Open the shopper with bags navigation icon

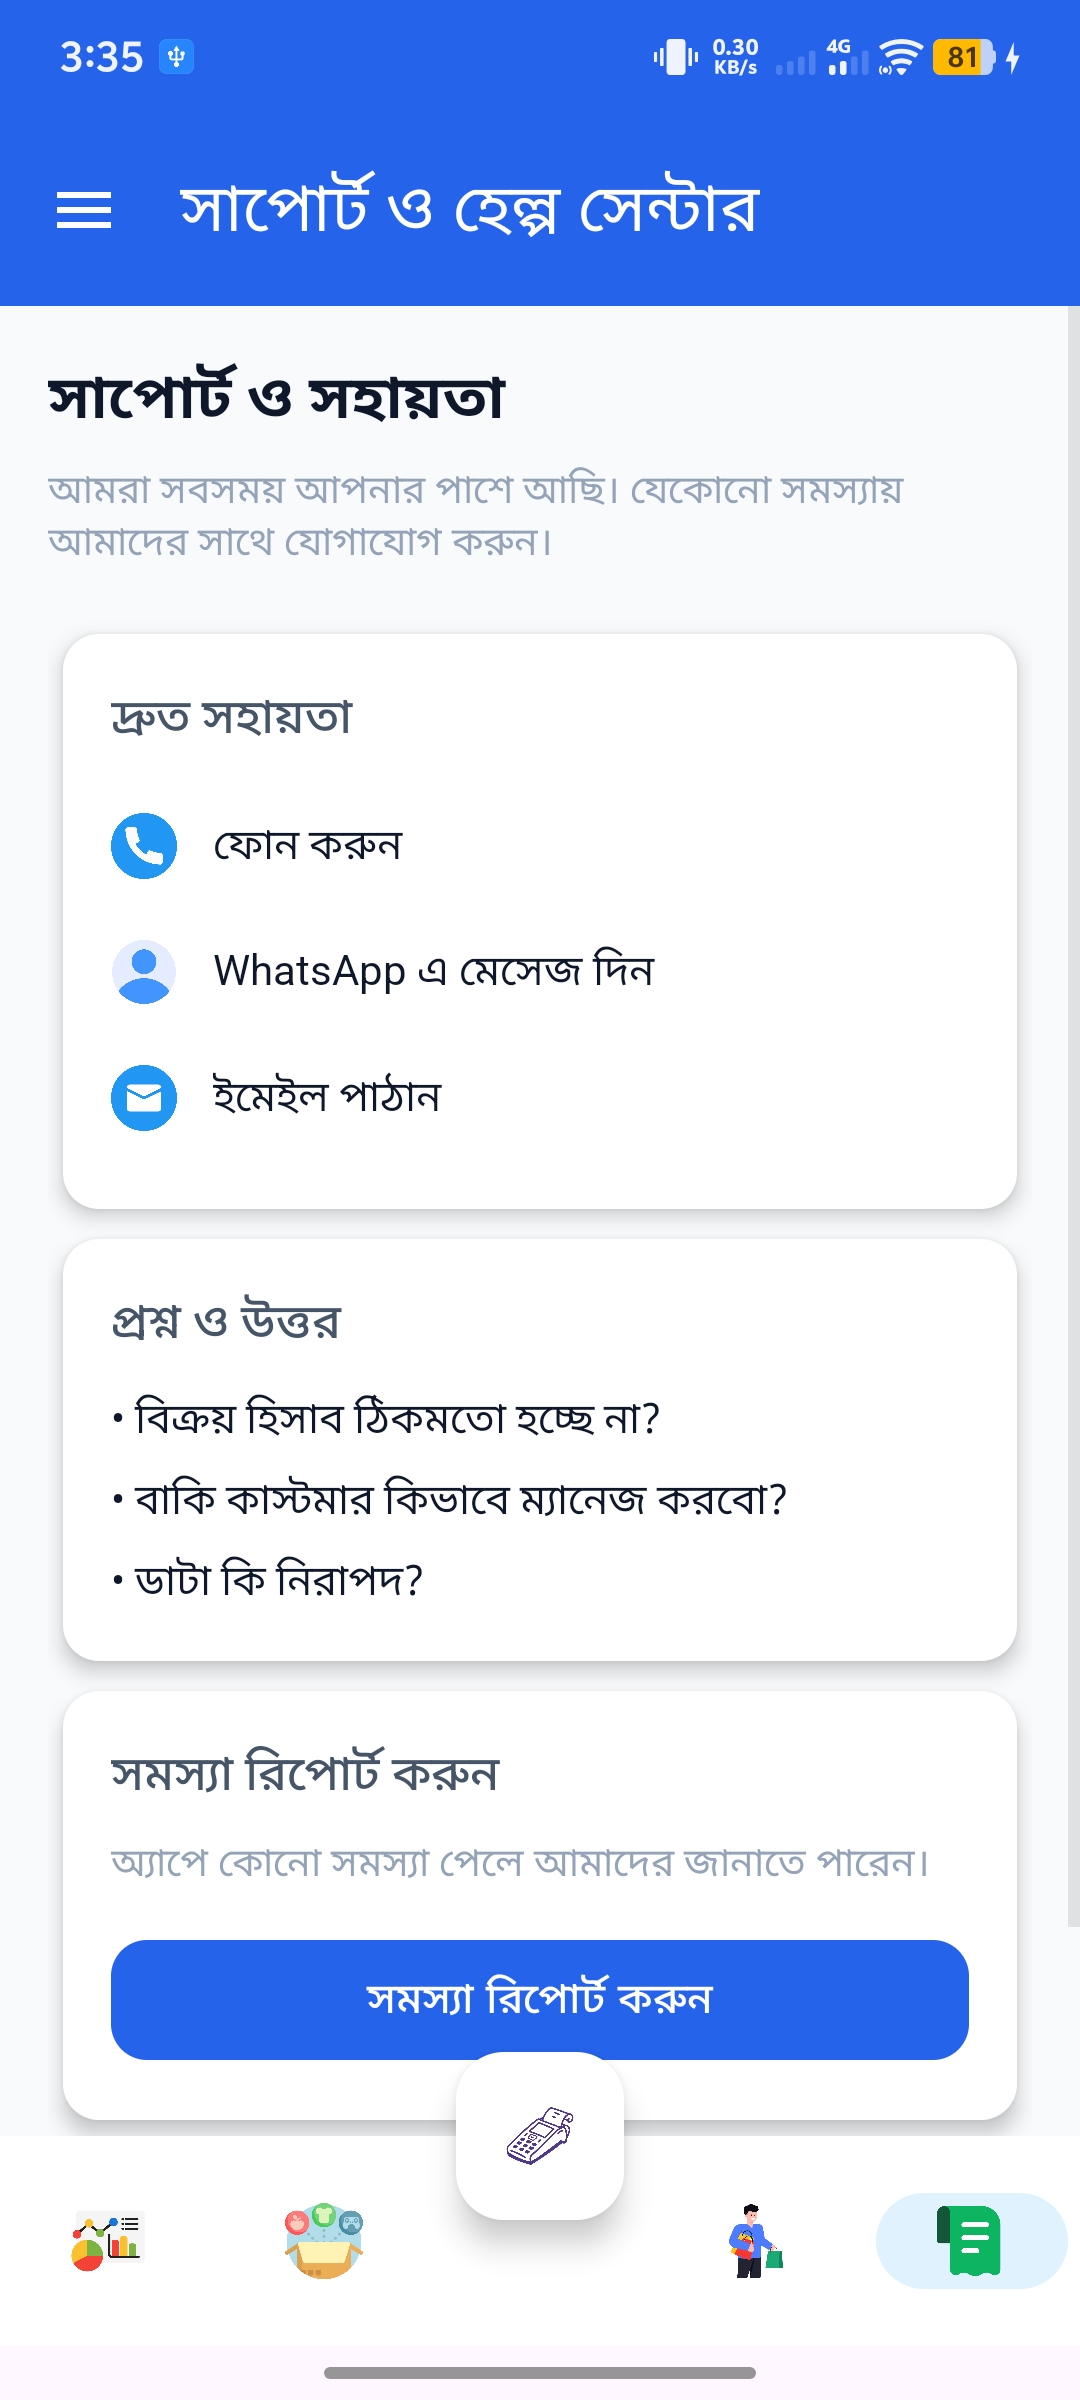click(755, 2241)
